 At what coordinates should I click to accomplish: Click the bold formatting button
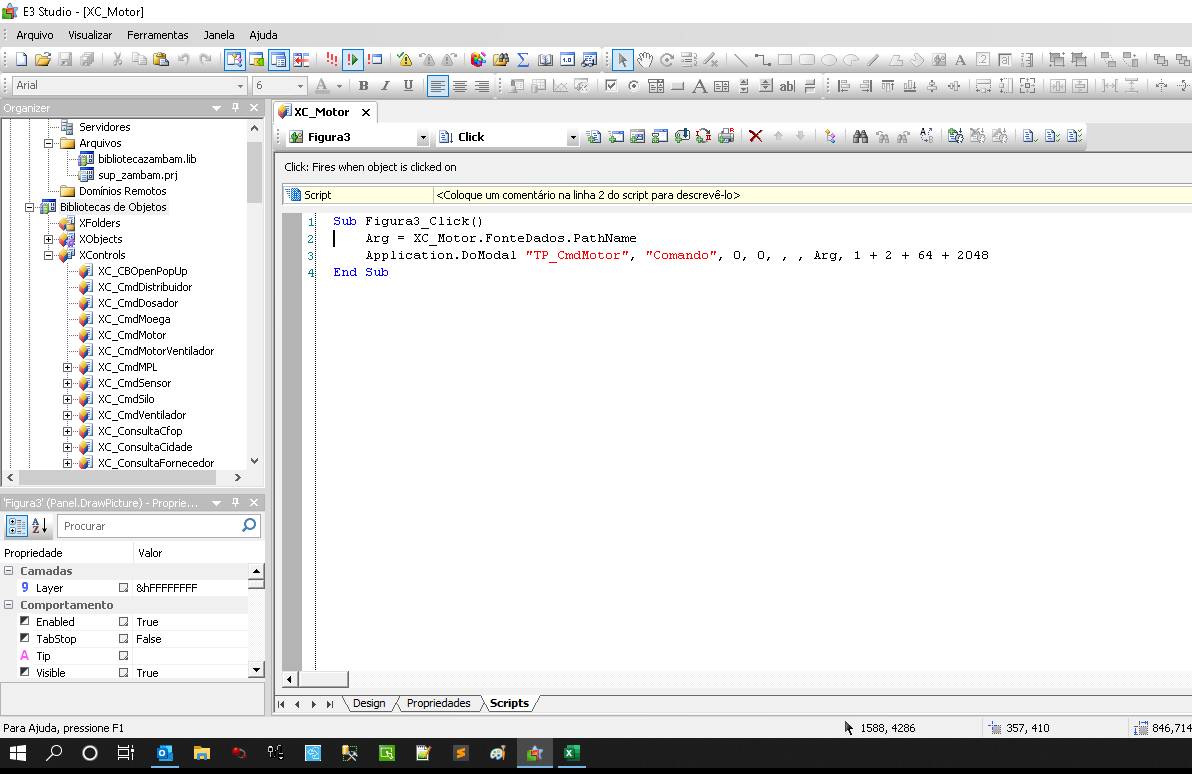[363, 85]
